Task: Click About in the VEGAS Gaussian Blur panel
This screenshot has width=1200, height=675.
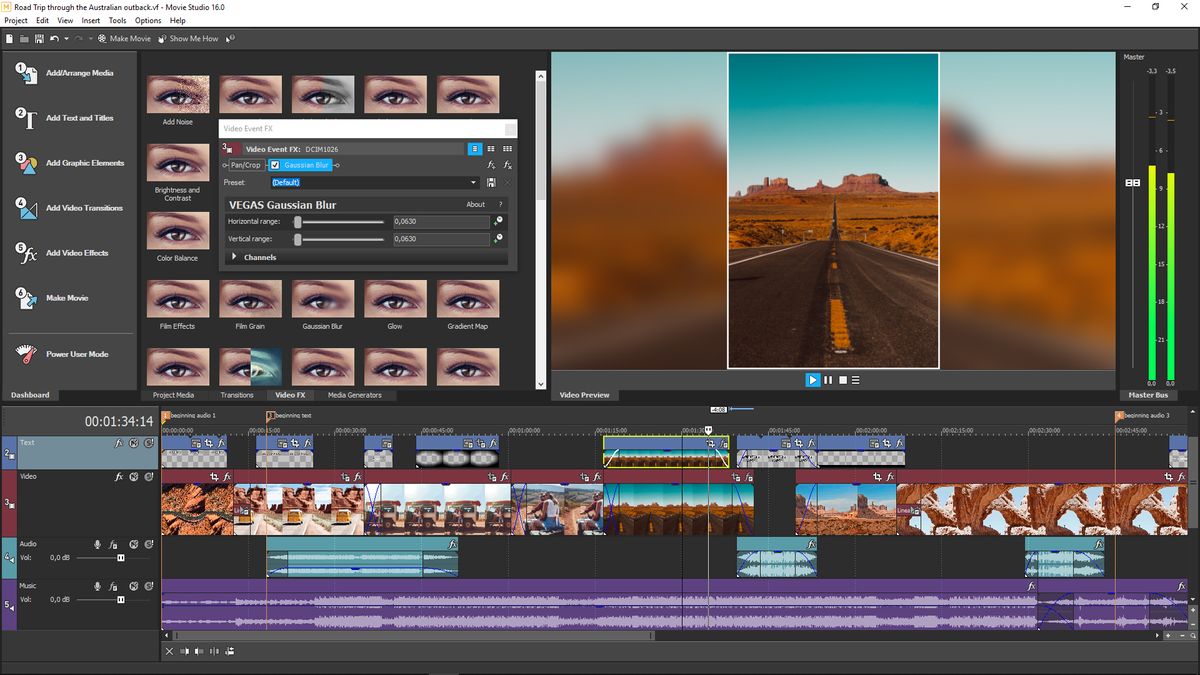Action: [476, 204]
